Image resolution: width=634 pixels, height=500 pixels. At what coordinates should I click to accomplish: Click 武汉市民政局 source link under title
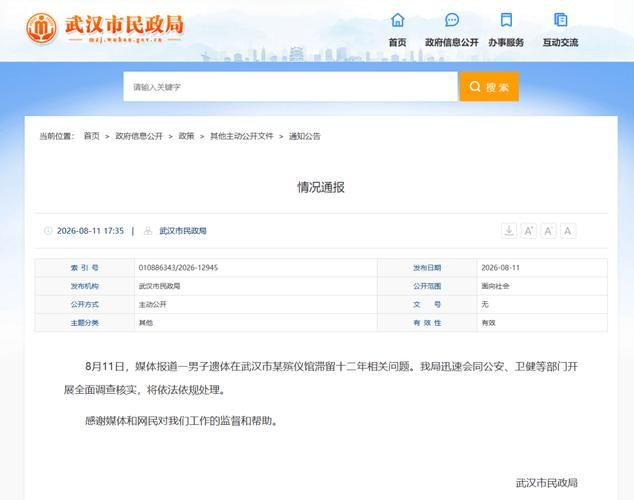[183, 231]
